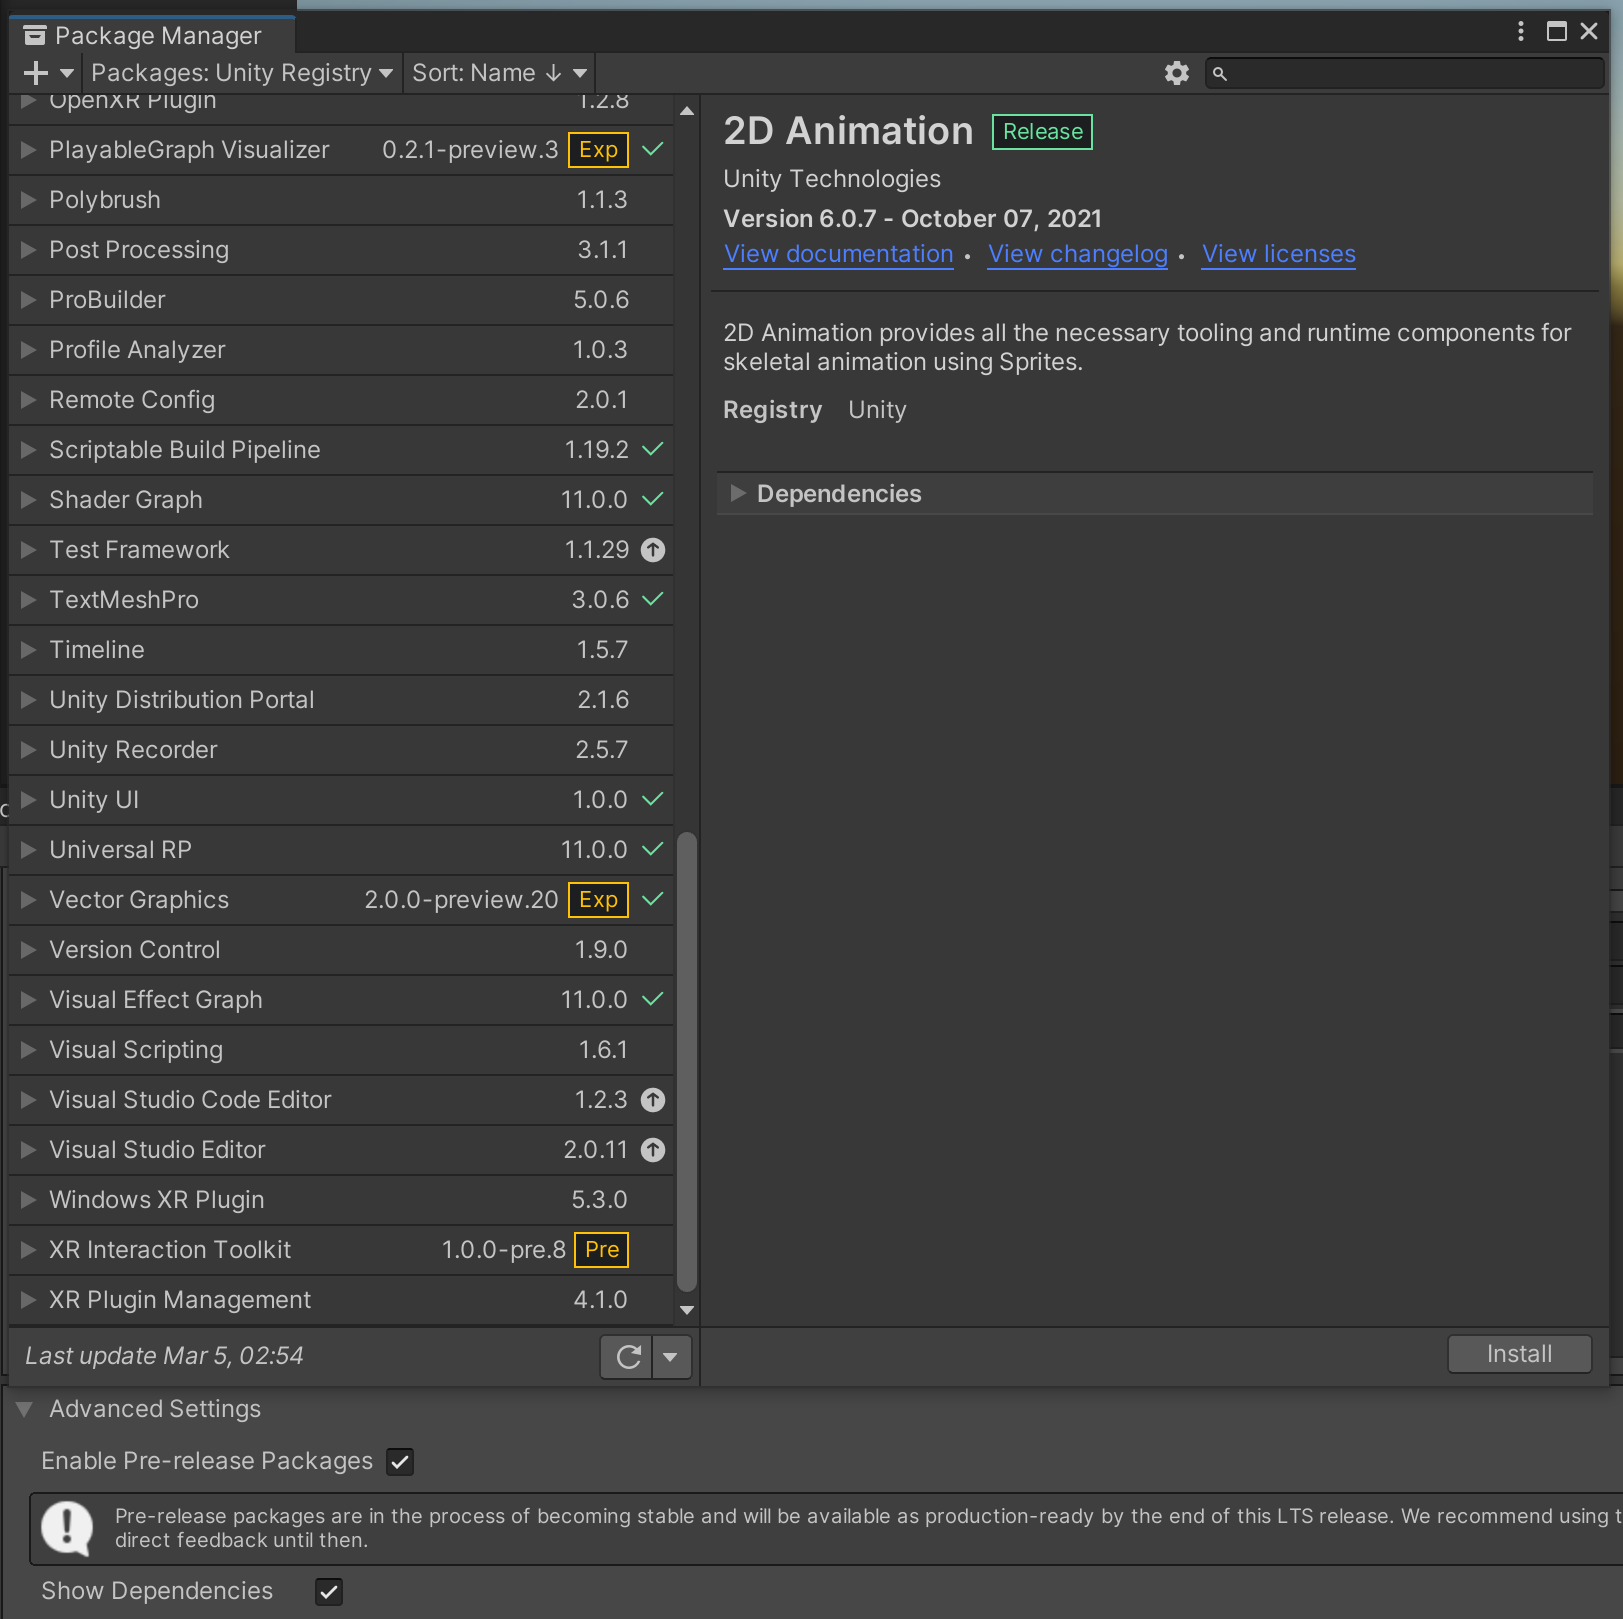Open the Packages: Unity Registry dropdown
1623x1619 pixels.
pyautogui.click(x=242, y=73)
